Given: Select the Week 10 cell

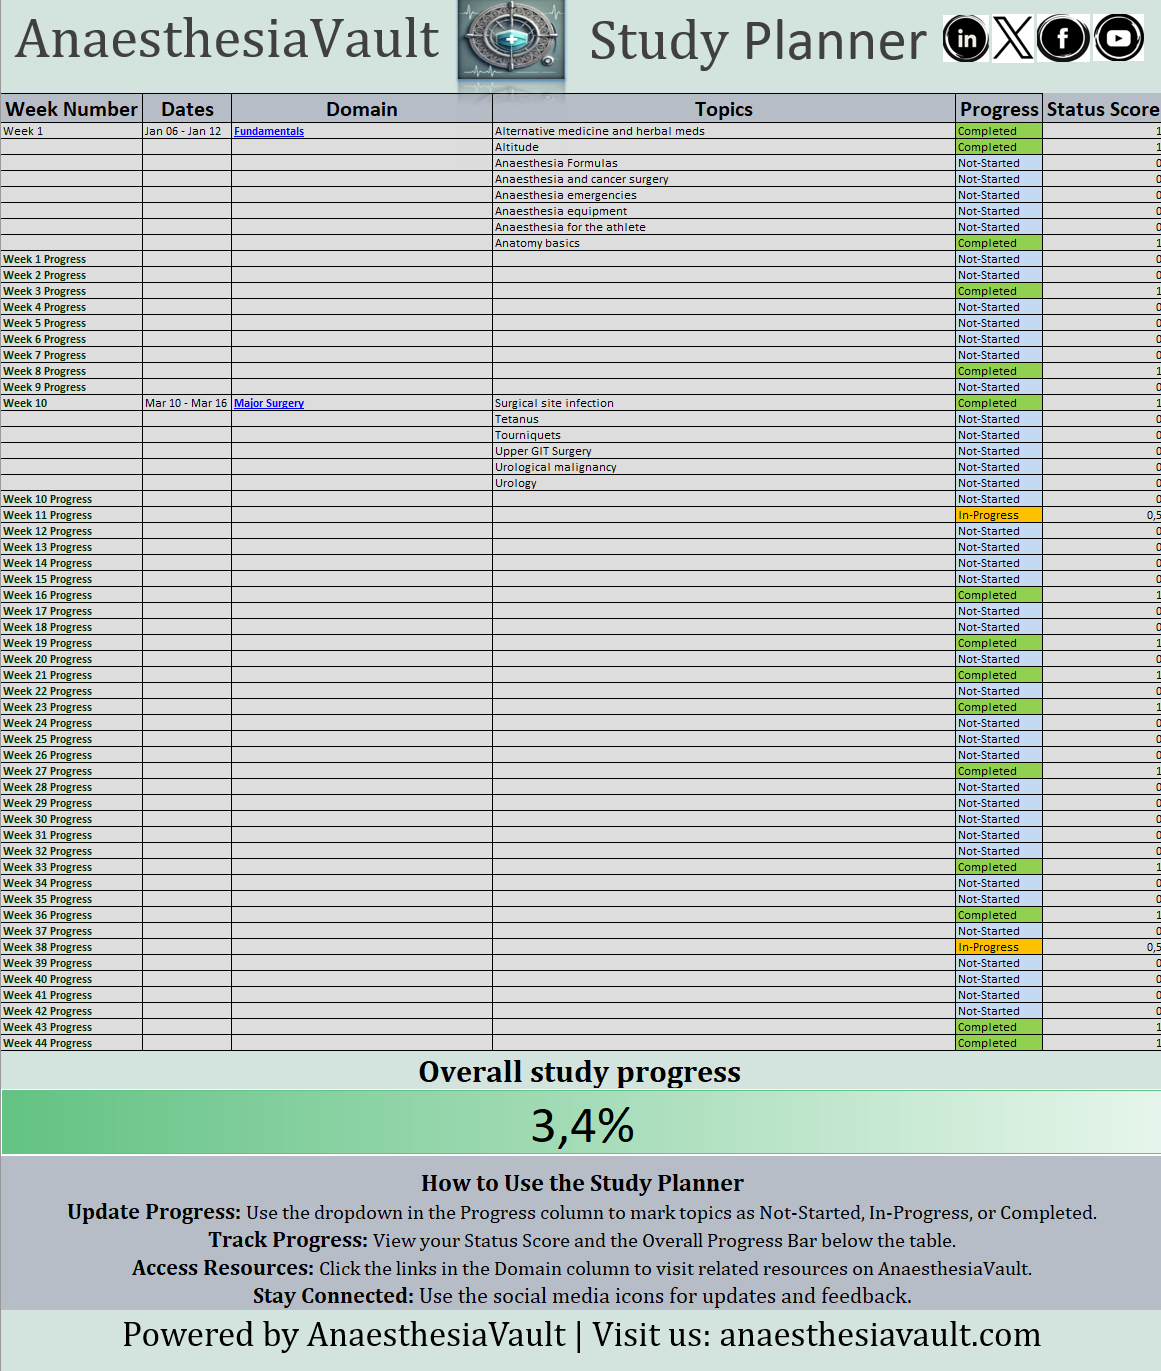Looking at the screenshot, I should 71,403.
